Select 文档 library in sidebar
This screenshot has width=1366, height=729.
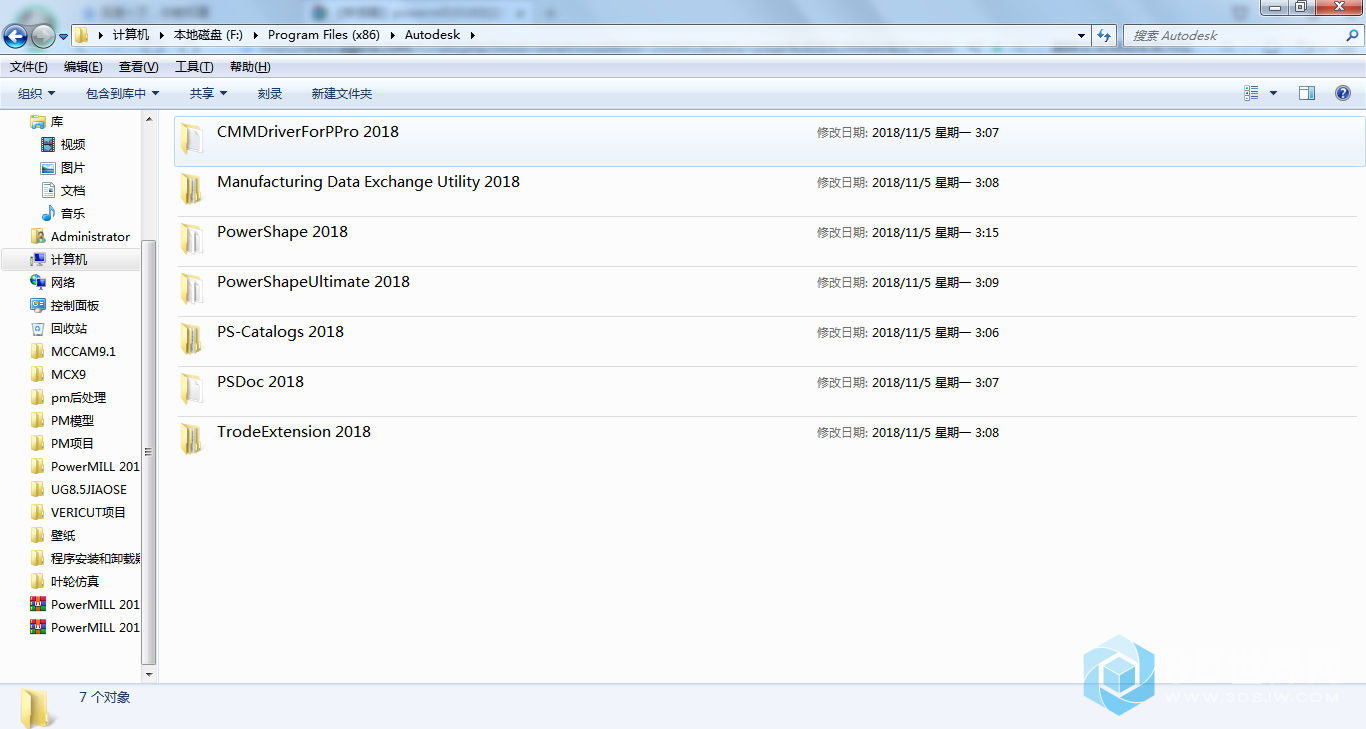click(73, 190)
